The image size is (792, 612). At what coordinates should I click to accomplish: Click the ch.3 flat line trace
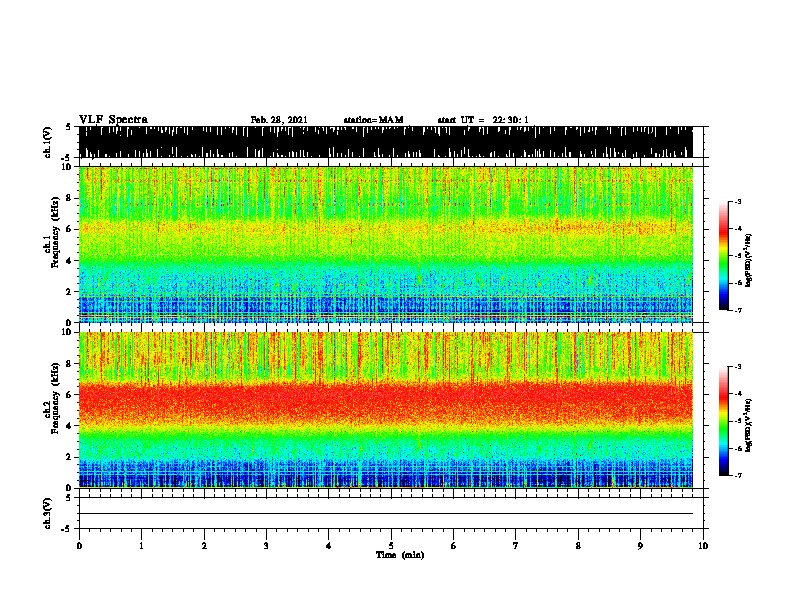(385, 514)
